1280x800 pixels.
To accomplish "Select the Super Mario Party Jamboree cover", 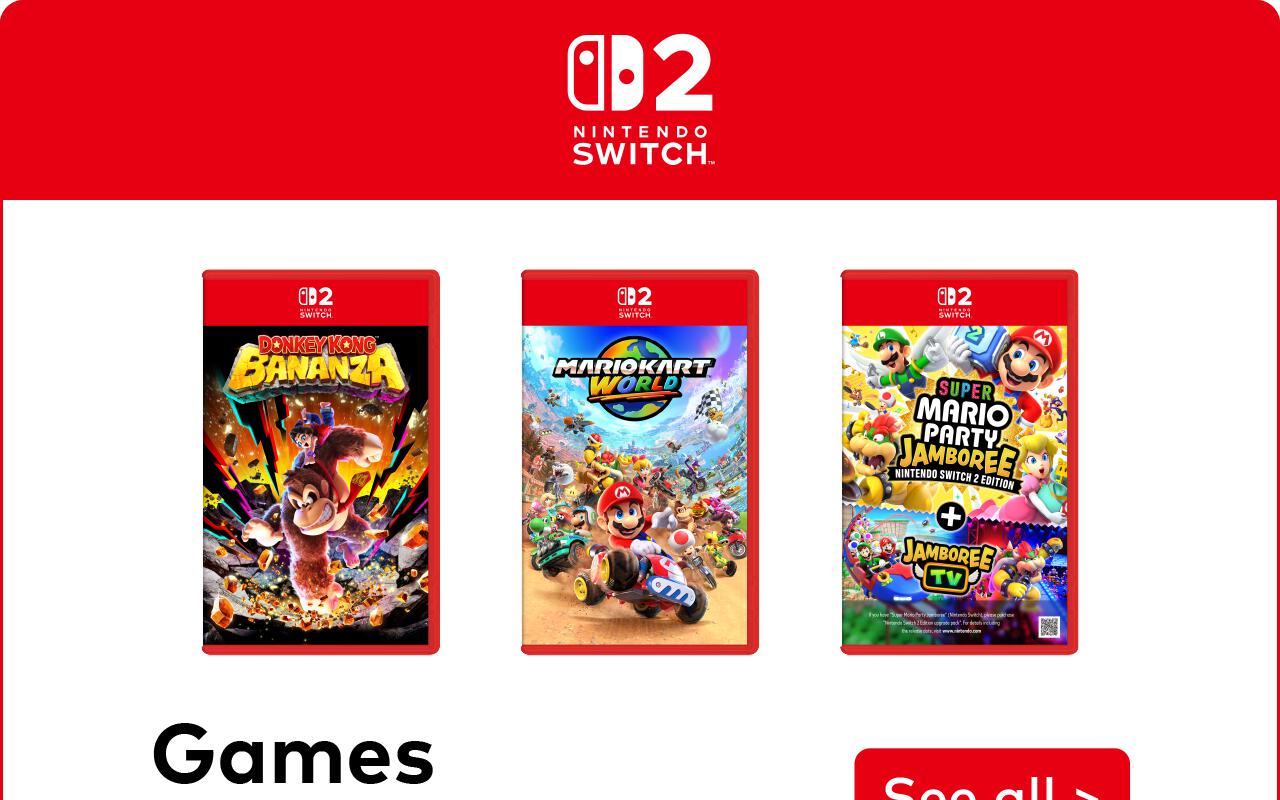I will 959,462.
